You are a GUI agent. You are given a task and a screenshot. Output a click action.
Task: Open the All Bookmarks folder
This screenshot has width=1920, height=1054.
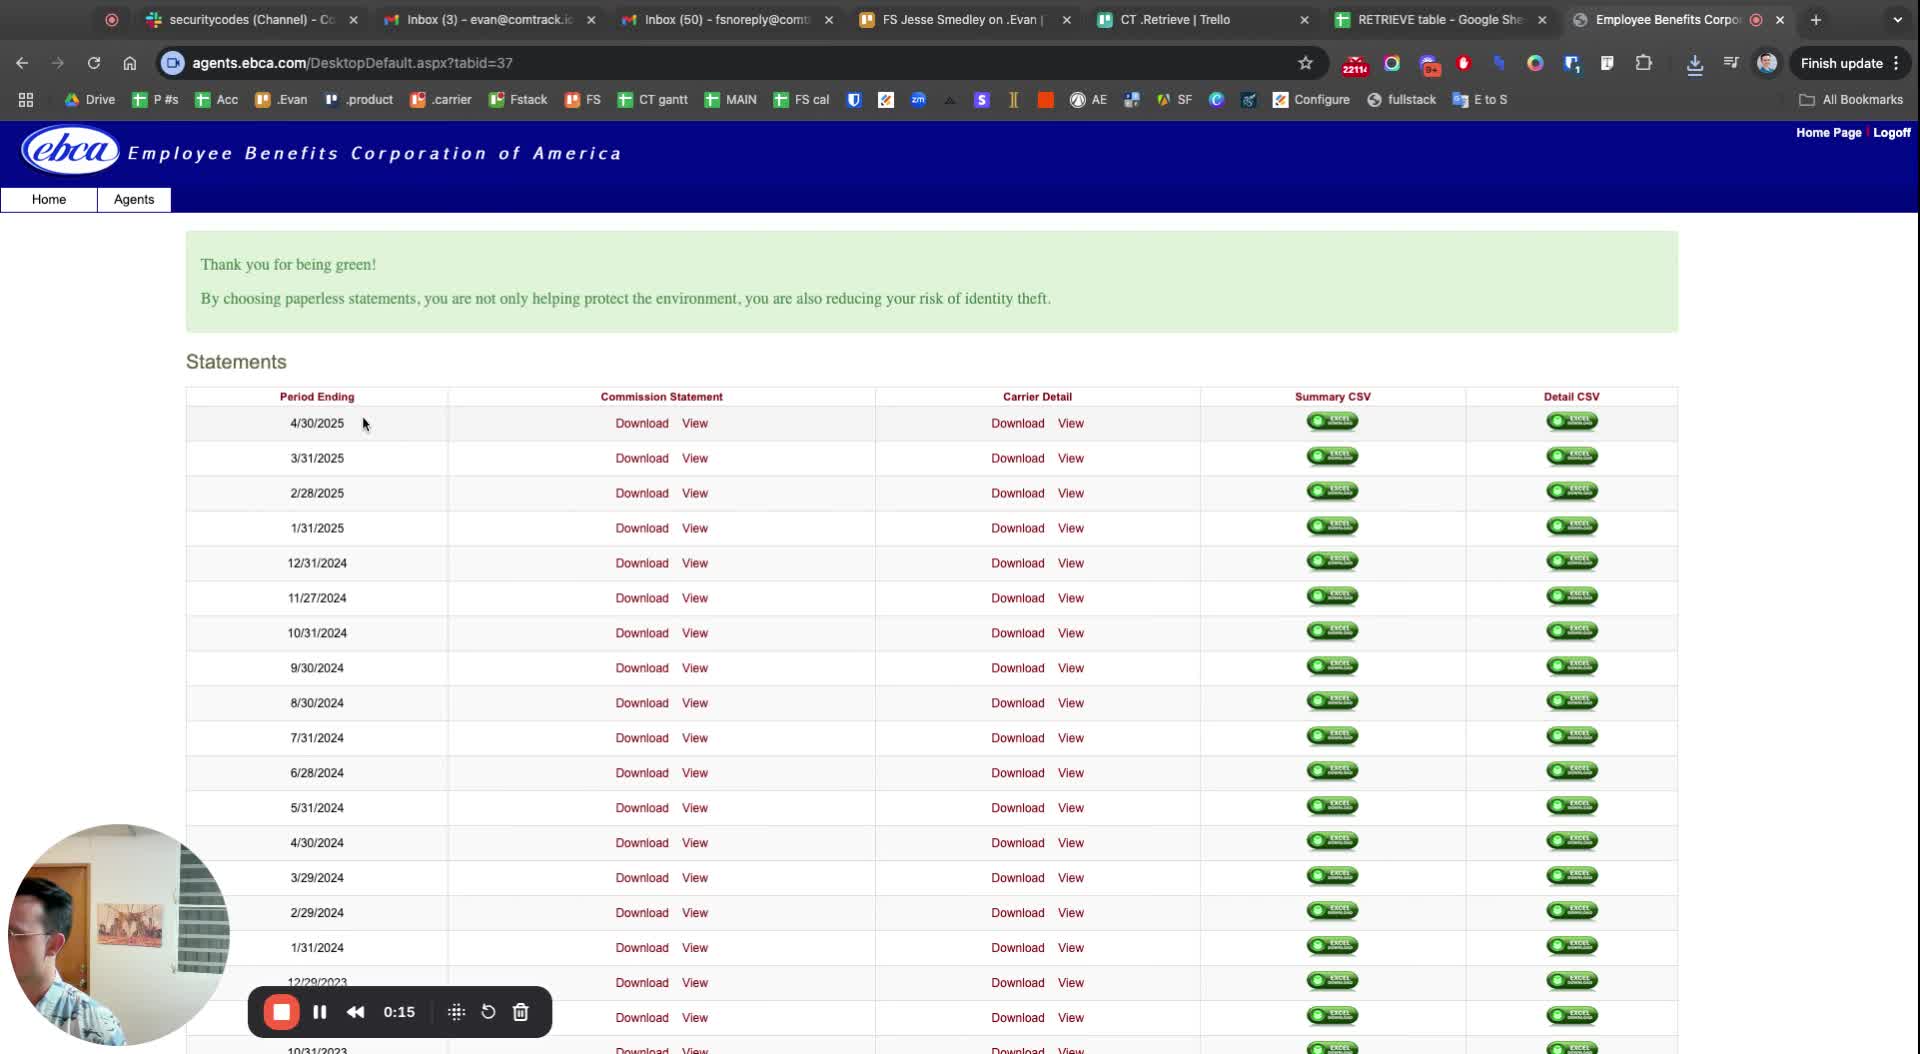(1851, 100)
